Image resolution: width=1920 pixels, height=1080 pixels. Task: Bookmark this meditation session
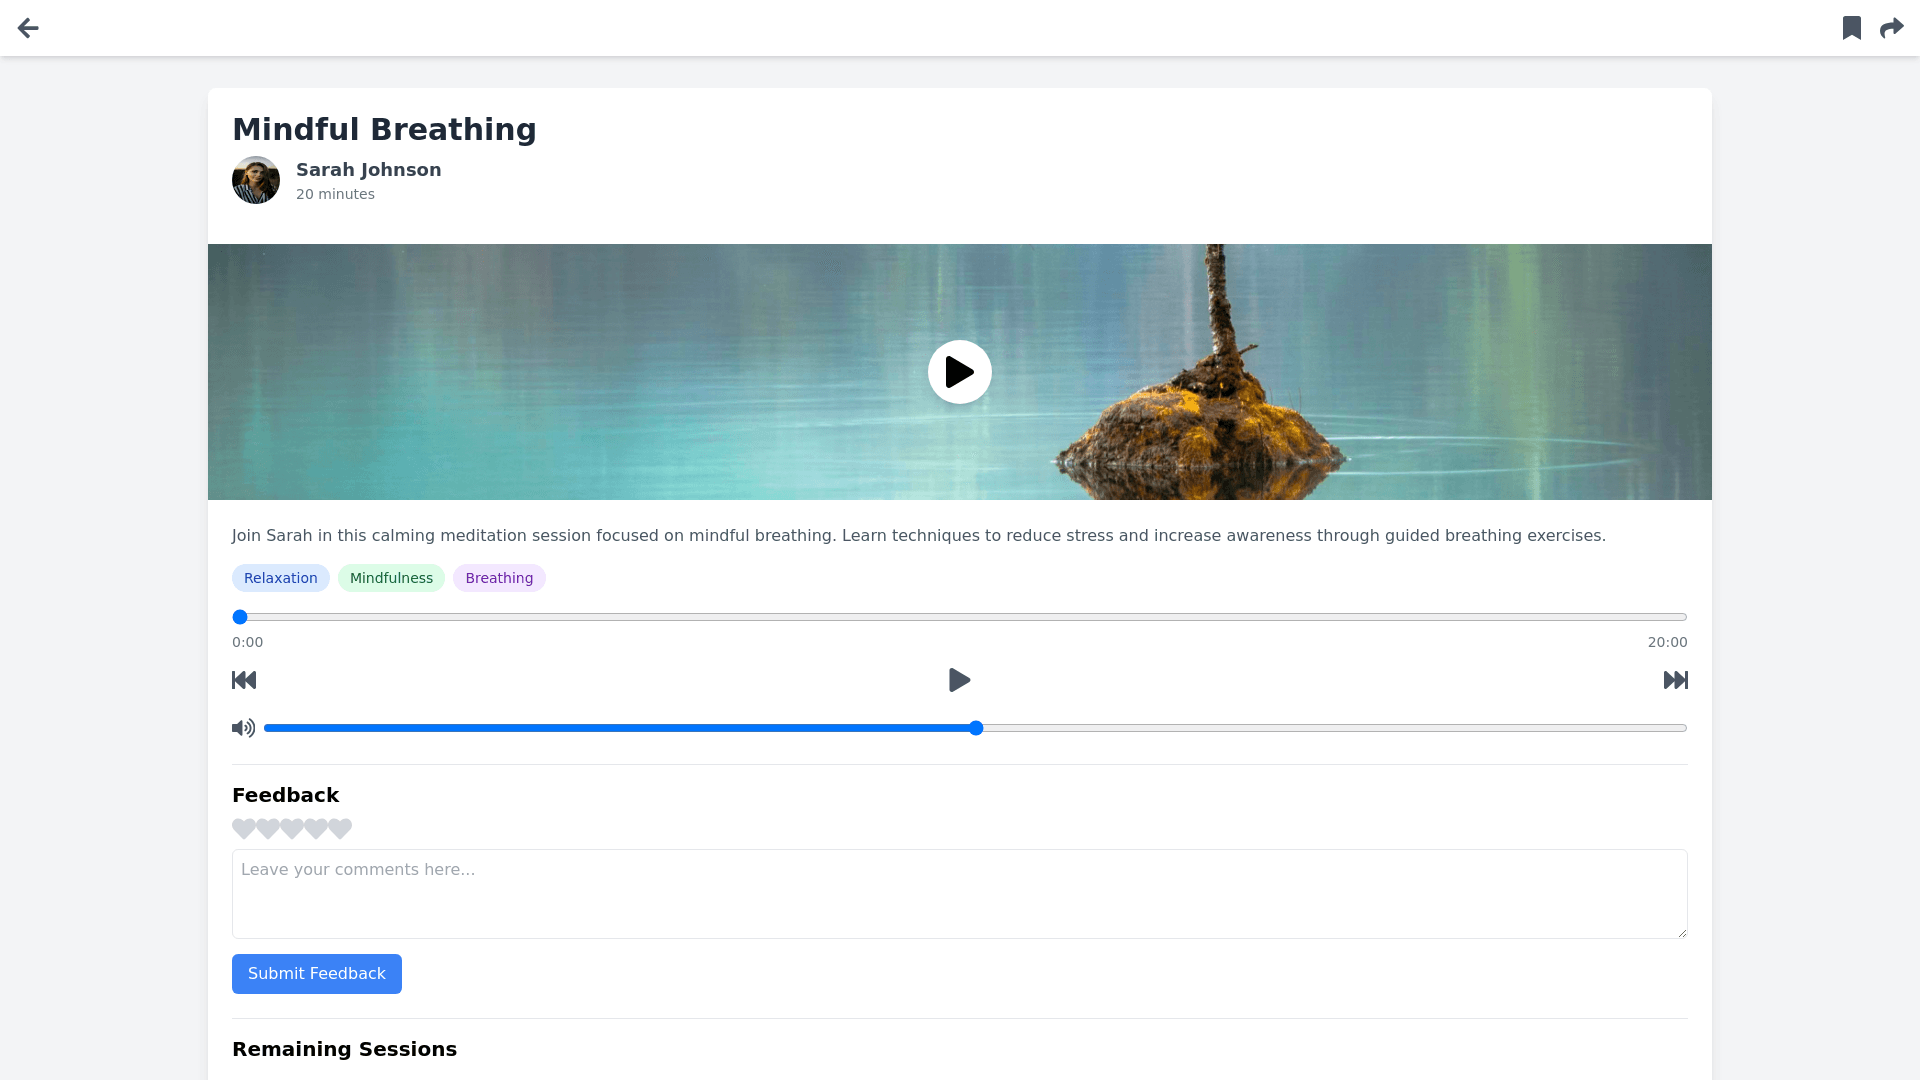pos(1852,28)
